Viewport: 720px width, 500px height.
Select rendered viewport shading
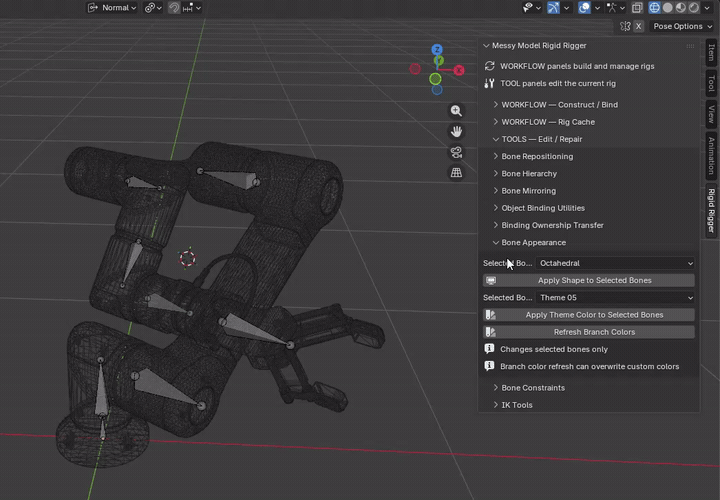[x=693, y=8]
